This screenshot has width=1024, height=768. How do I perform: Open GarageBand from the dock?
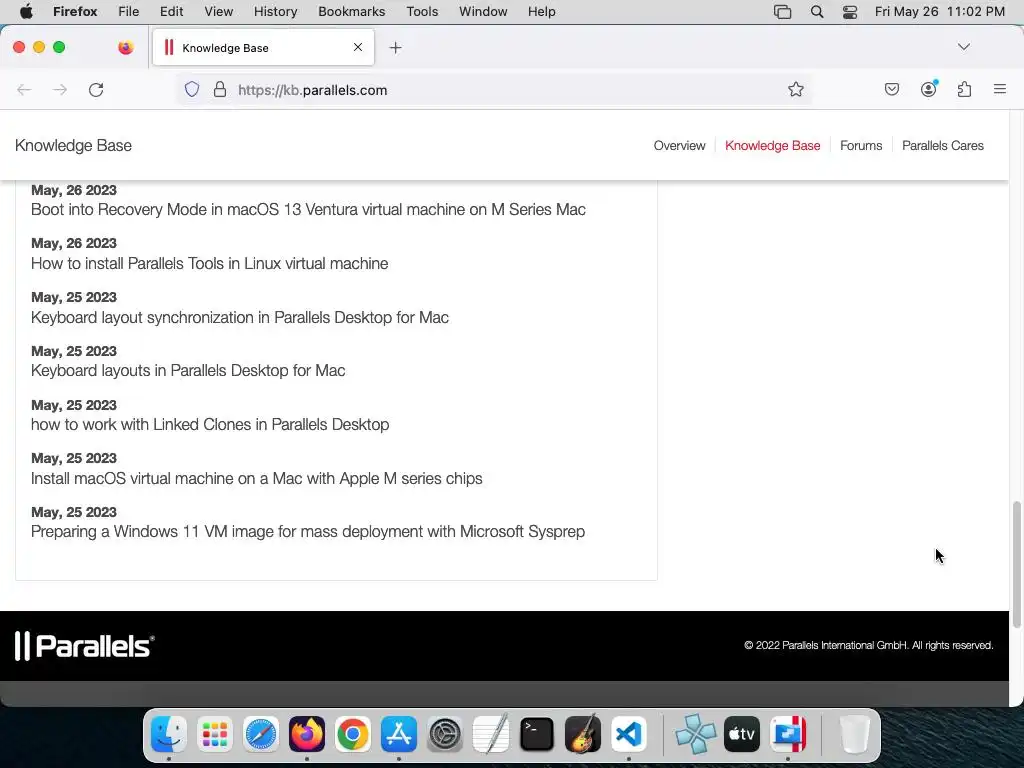pos(583,734)
